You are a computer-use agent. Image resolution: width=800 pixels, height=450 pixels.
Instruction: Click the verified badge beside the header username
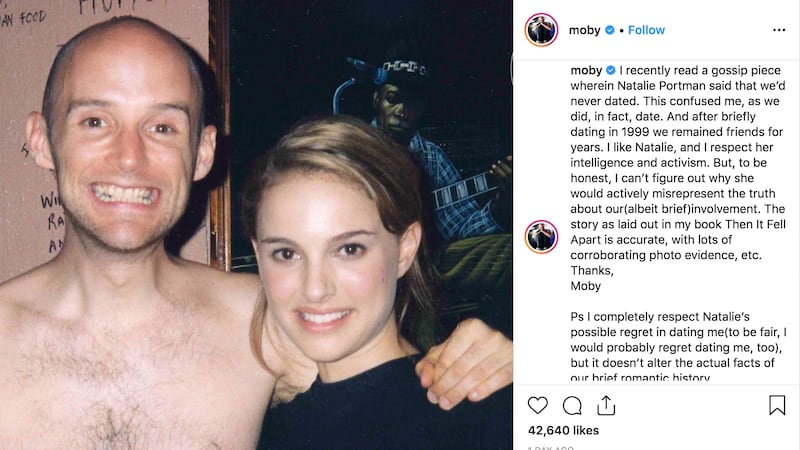point(610,30)
